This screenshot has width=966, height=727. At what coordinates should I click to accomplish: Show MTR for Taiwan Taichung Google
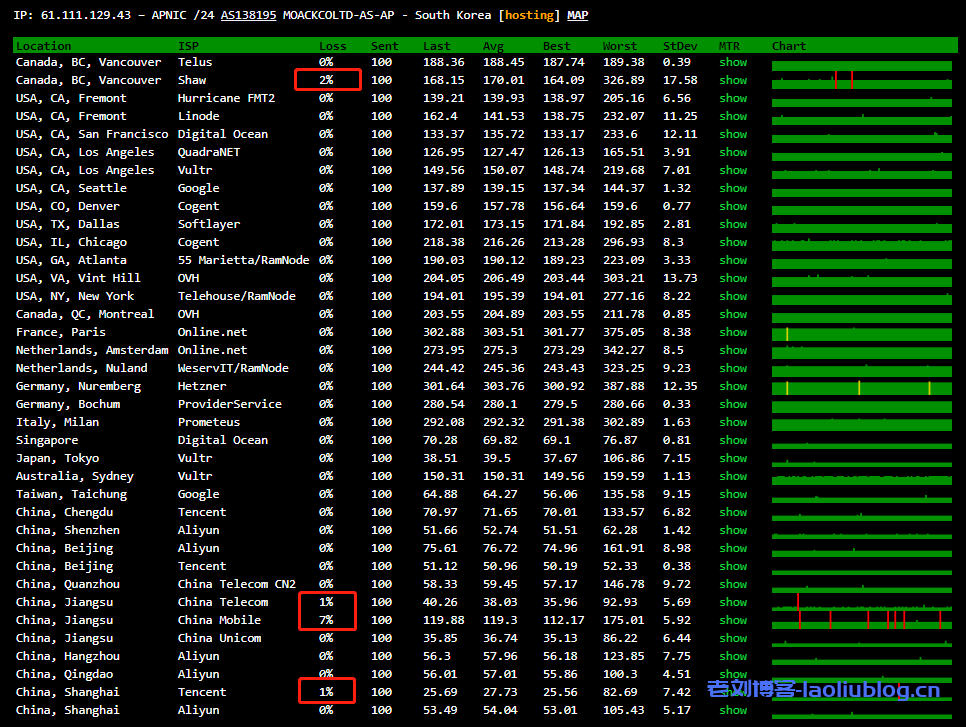coord(733,494)
